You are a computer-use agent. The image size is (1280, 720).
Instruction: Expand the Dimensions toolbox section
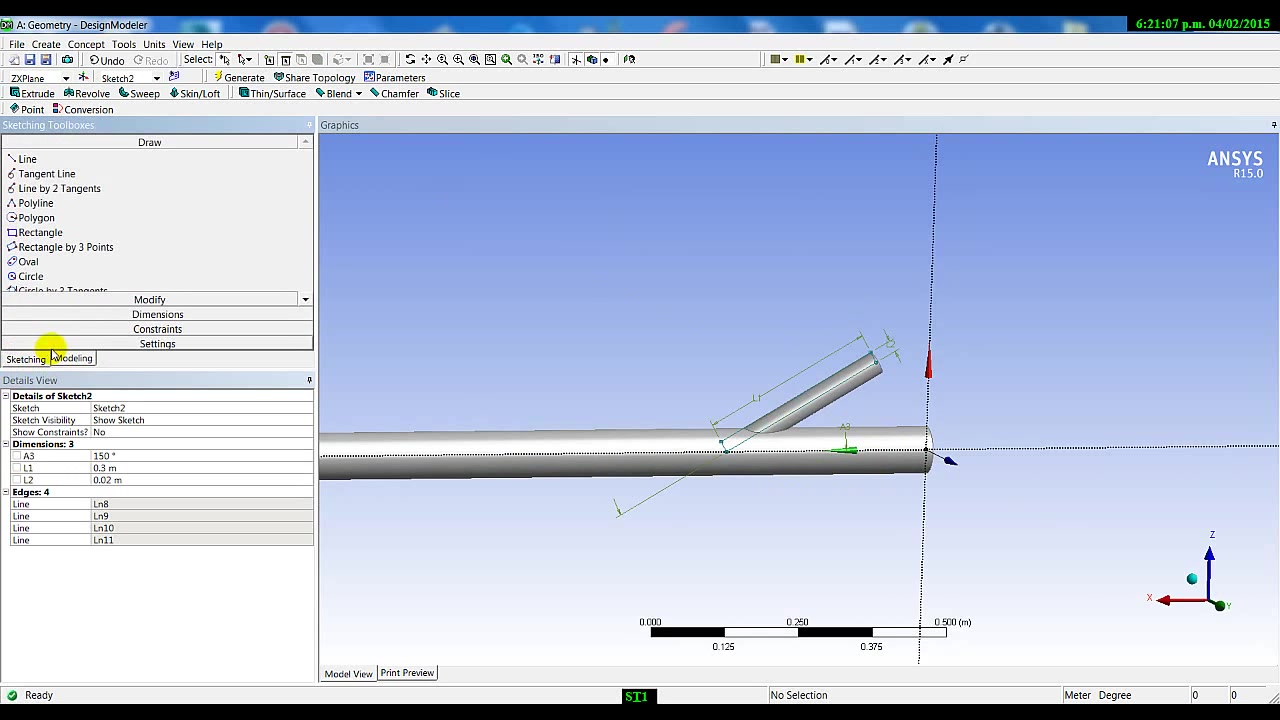click(157, 314)
